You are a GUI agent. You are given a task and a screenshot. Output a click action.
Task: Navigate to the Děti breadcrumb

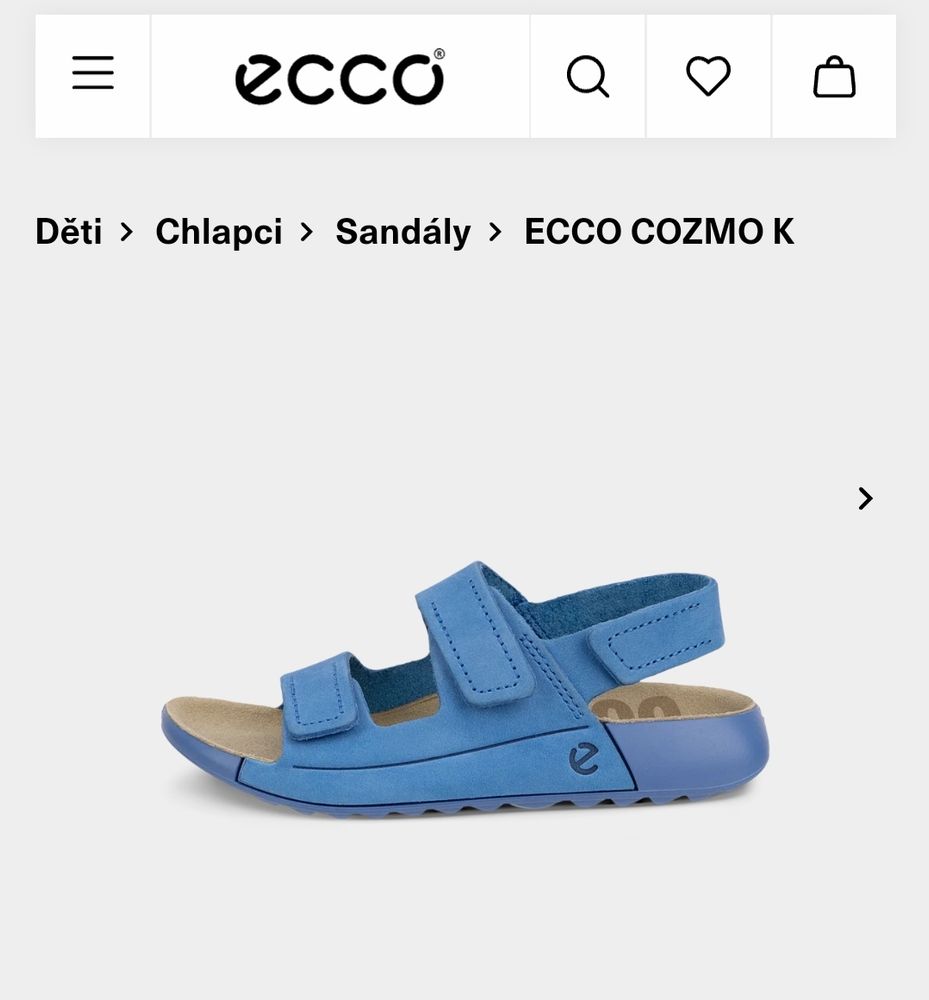coord(69,231)
